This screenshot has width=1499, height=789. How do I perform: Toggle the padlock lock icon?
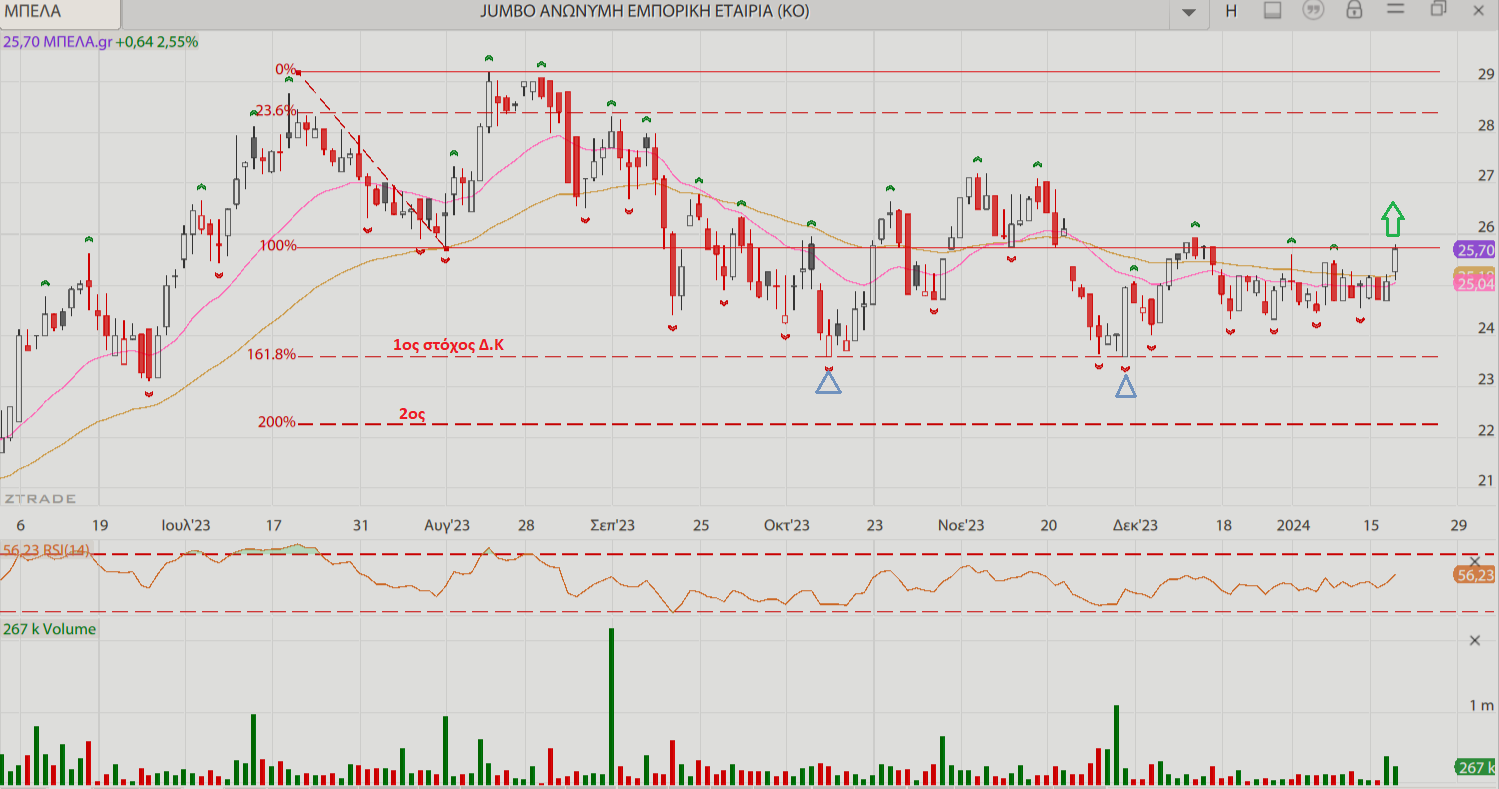pos(1354,10)
